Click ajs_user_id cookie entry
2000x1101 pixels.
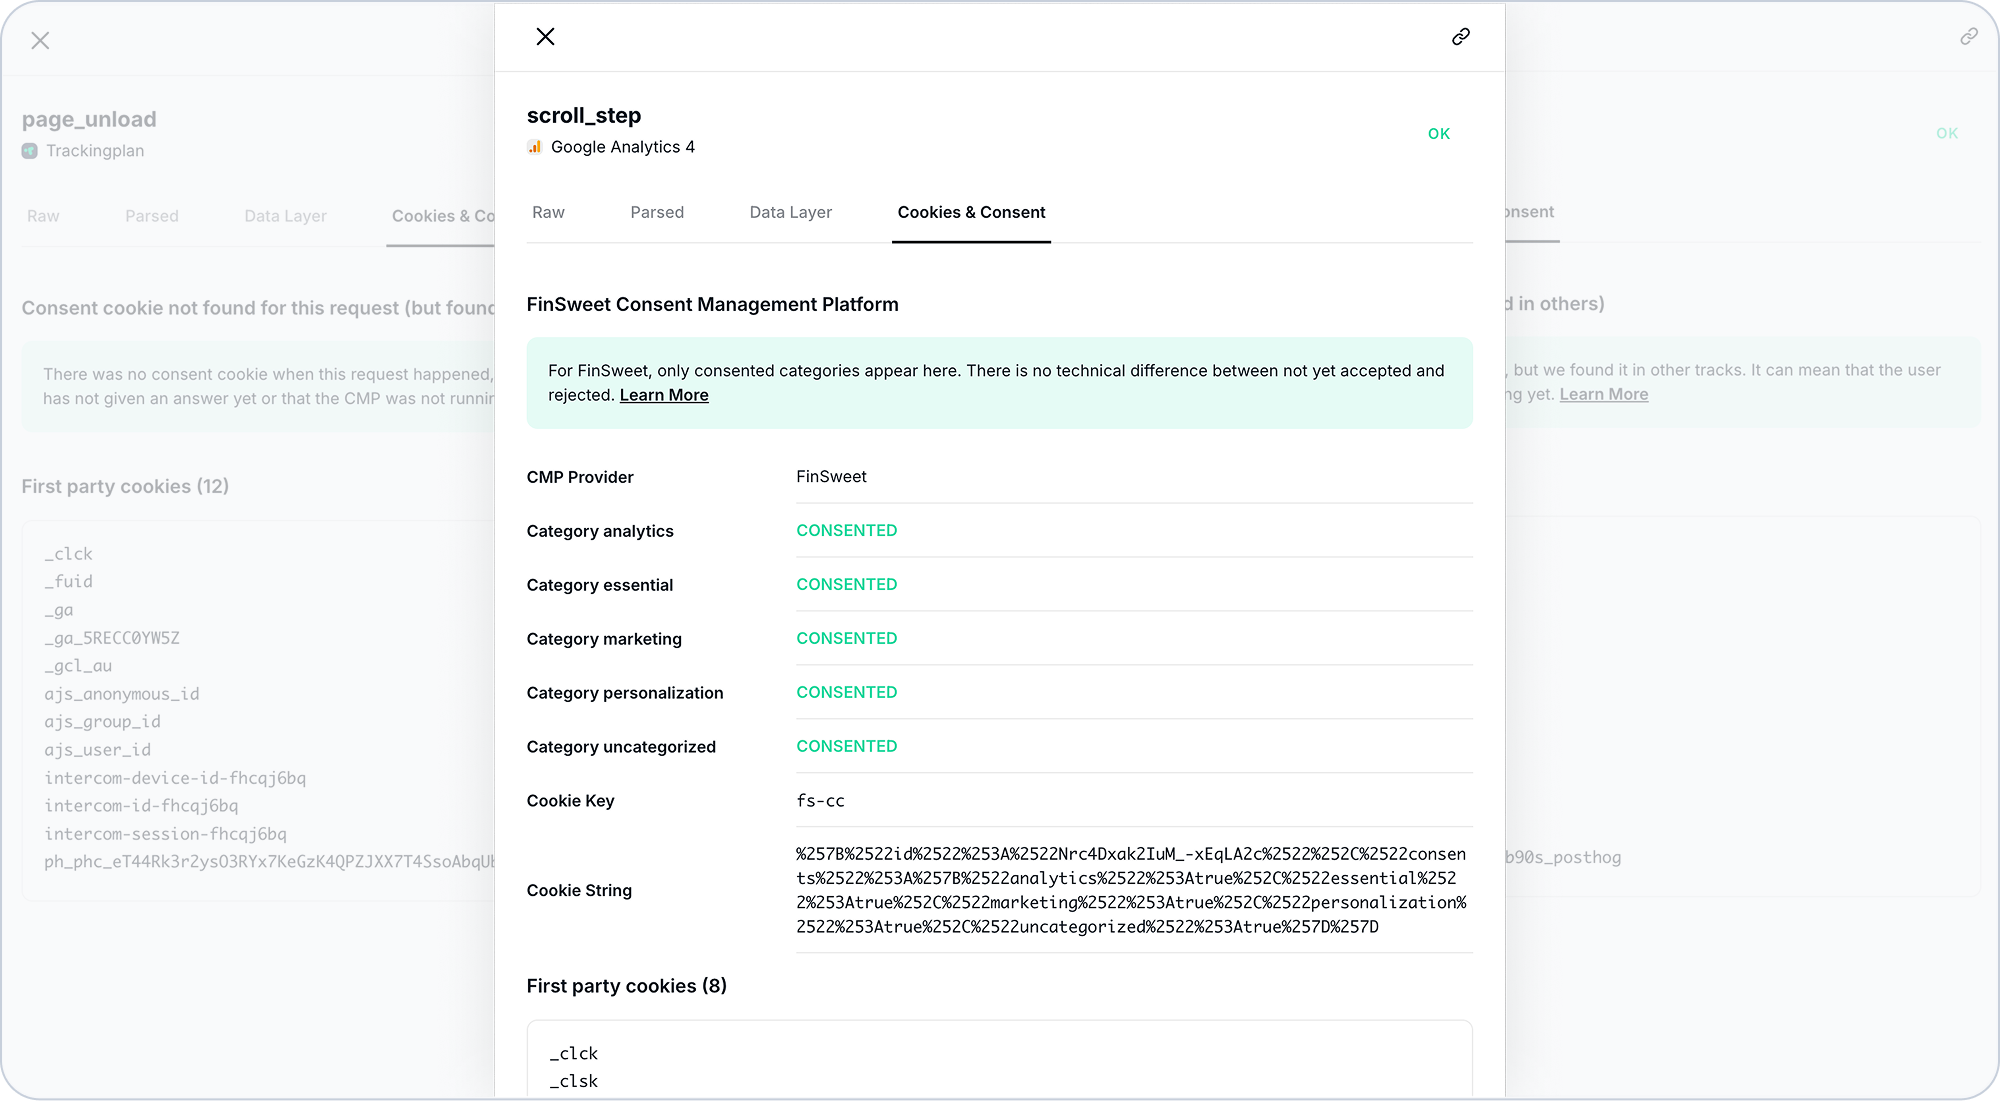[x=98, y=750]
